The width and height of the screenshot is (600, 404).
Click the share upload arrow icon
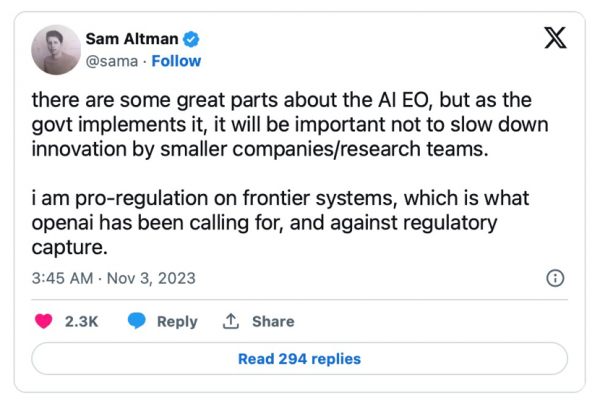coord(231,321)
